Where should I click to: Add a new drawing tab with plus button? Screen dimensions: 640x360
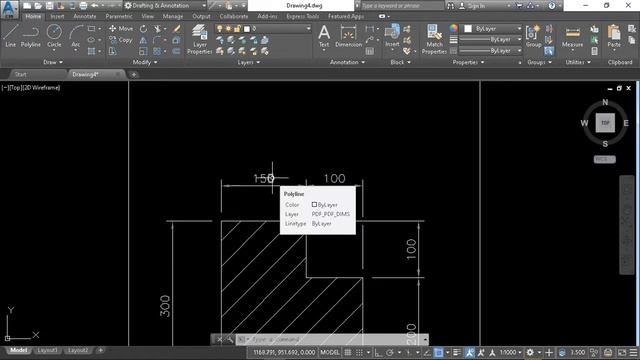(133, 74)
